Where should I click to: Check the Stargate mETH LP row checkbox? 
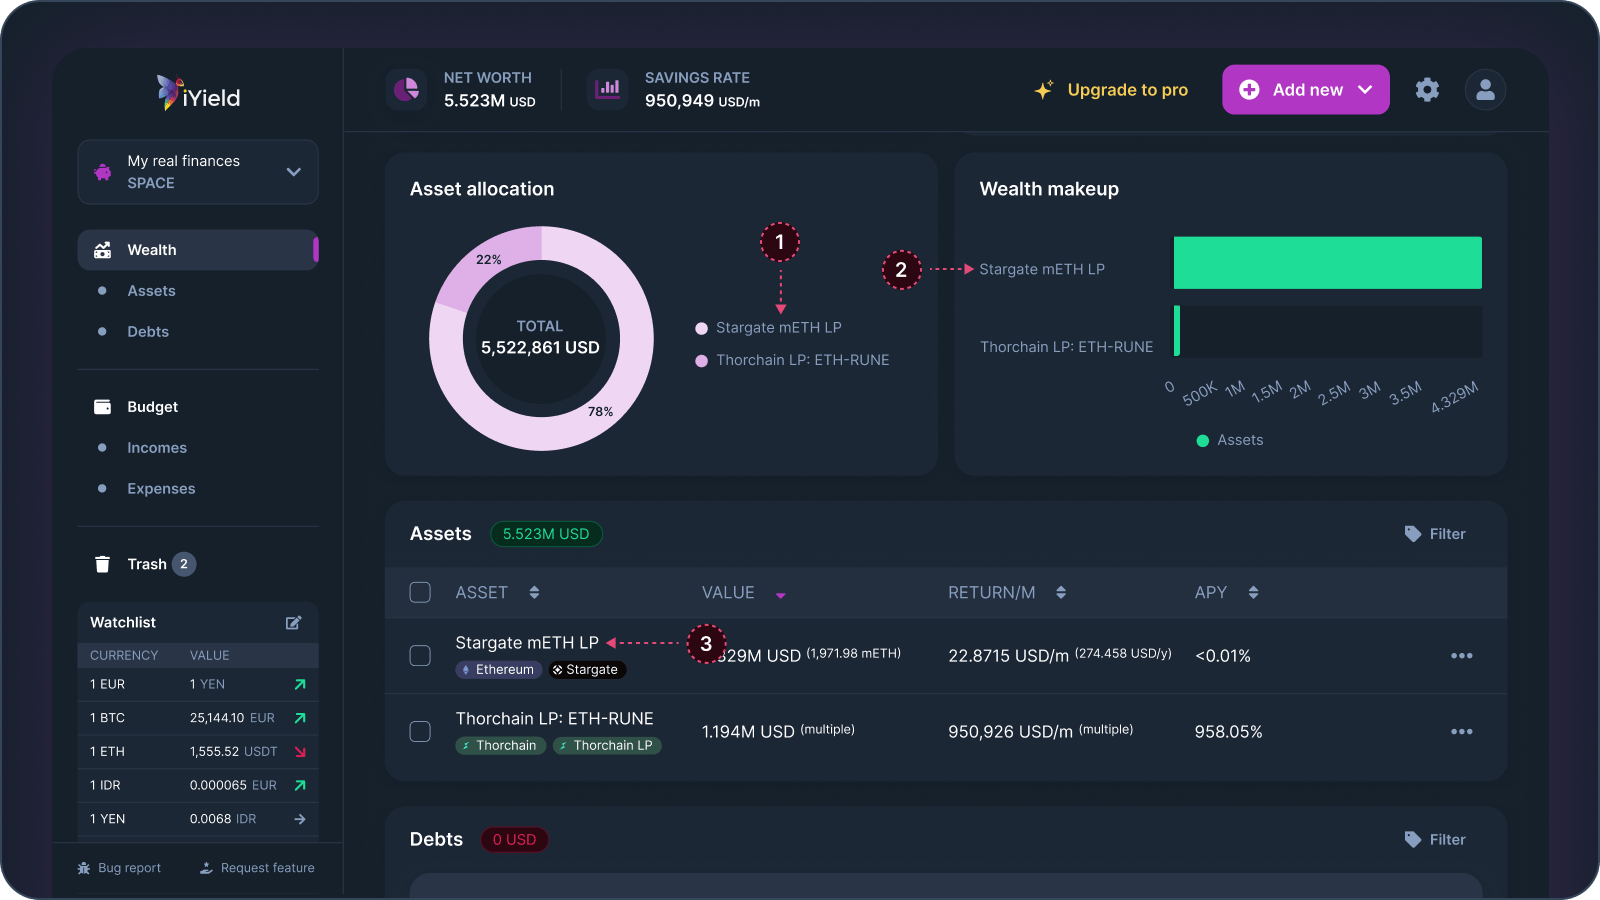click(420, 656)
